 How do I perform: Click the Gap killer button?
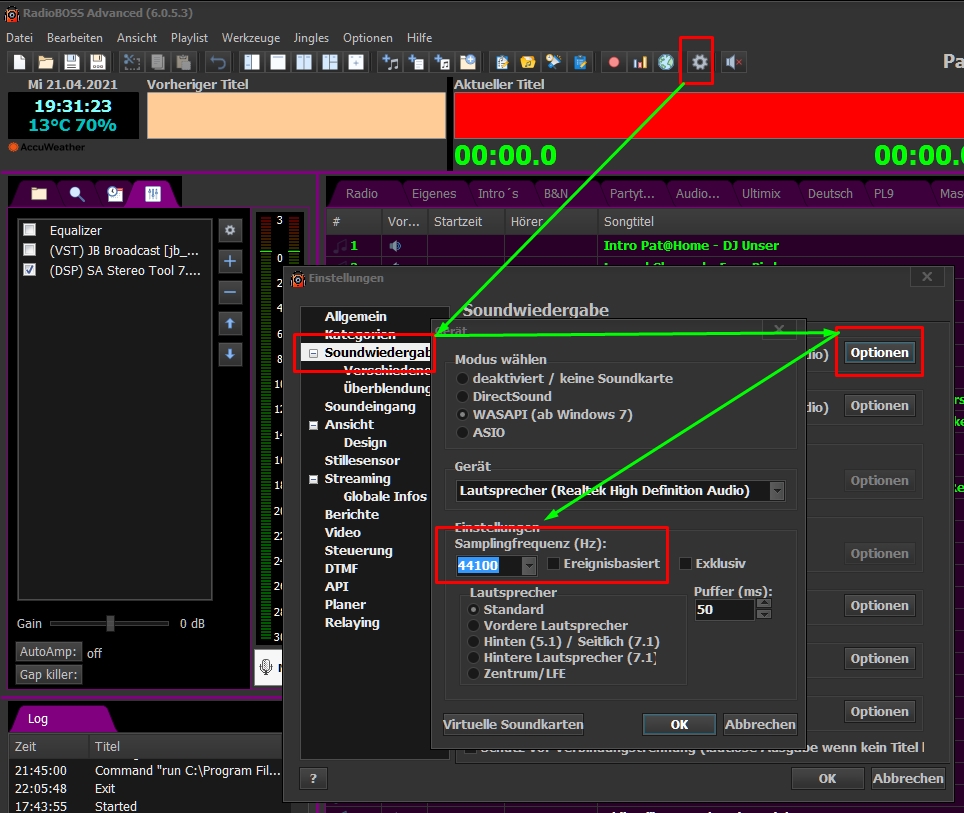pos(49,675)
